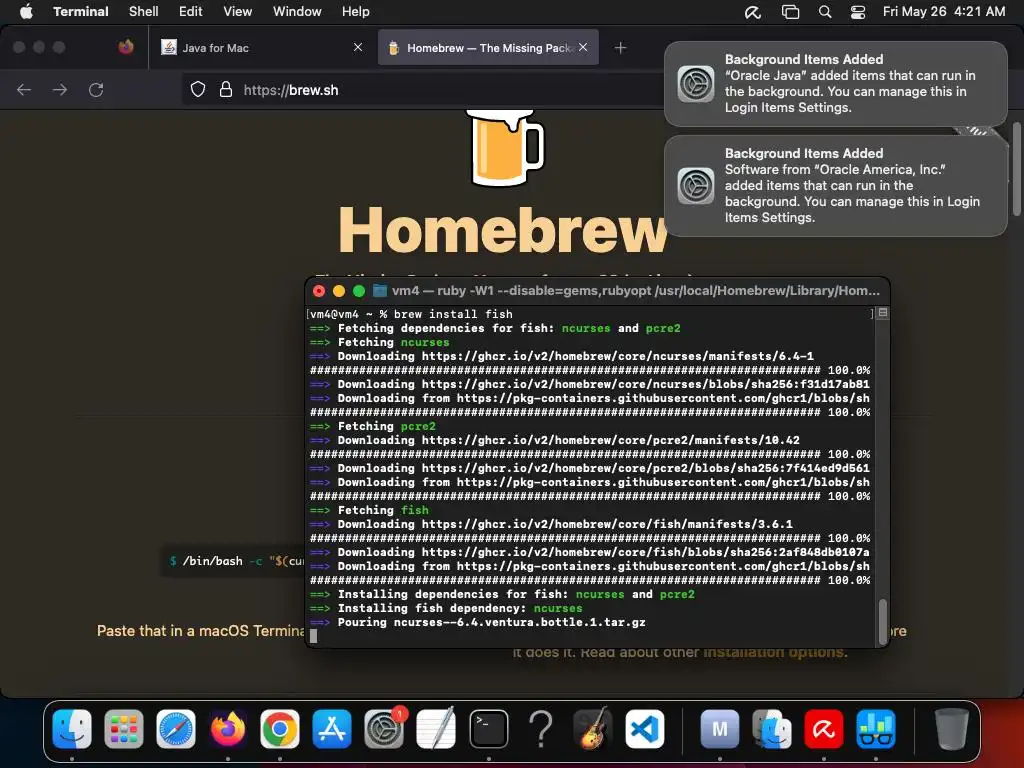
Task: Open Avira from the Dock
Action: coord(824,729)
